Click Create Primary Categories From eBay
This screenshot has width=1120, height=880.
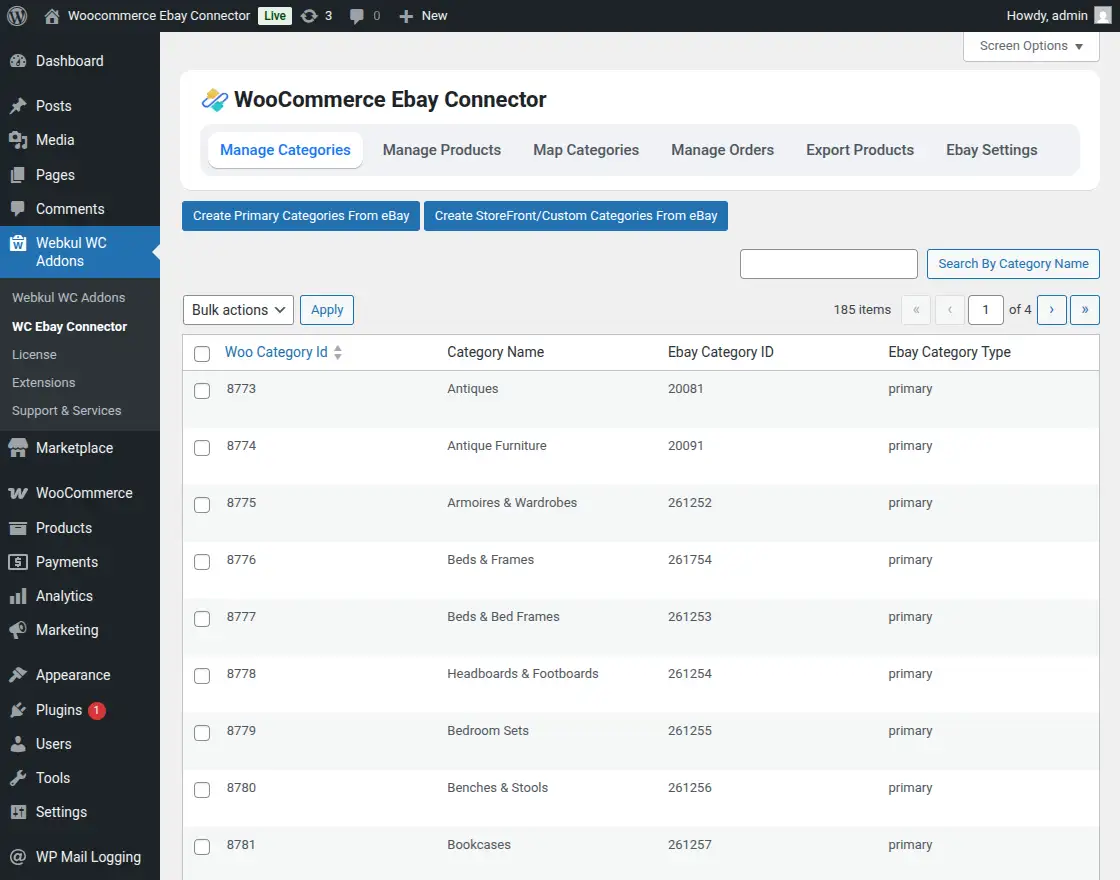tap(301, 216)
